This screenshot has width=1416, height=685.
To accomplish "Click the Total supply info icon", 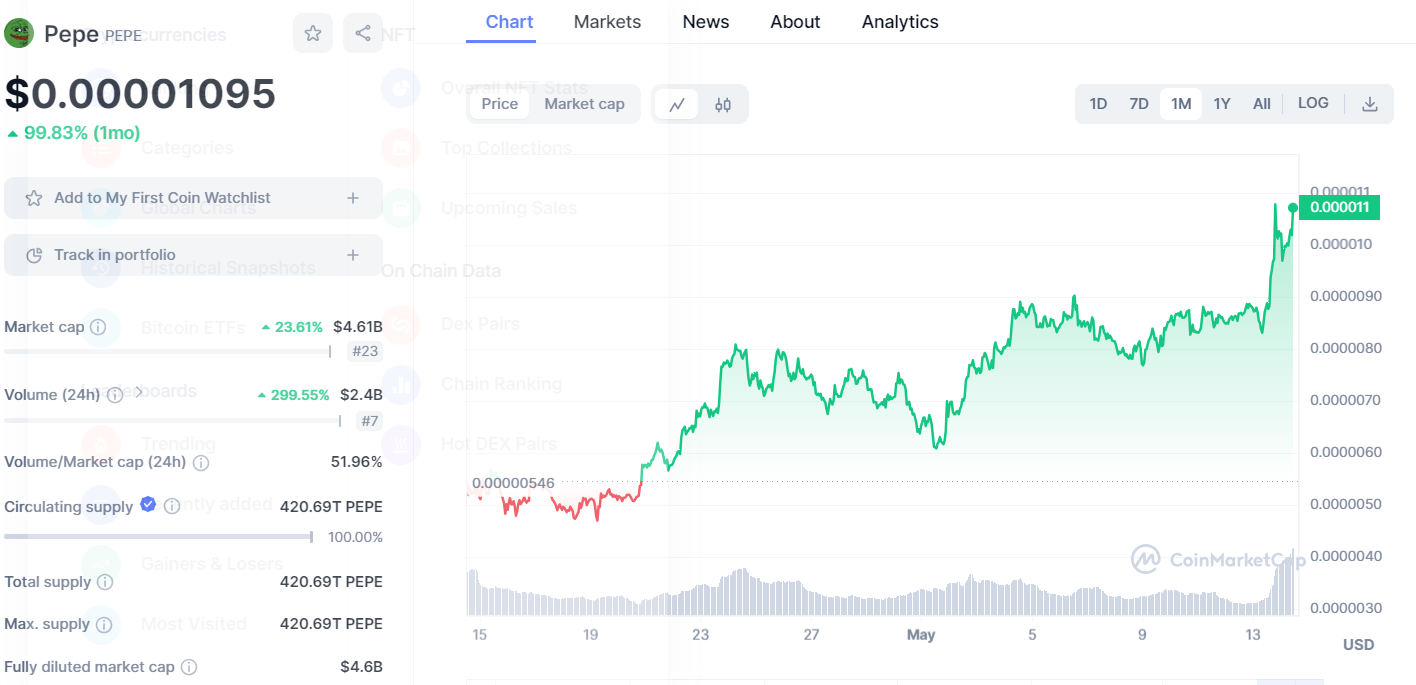I will point(104,582).
